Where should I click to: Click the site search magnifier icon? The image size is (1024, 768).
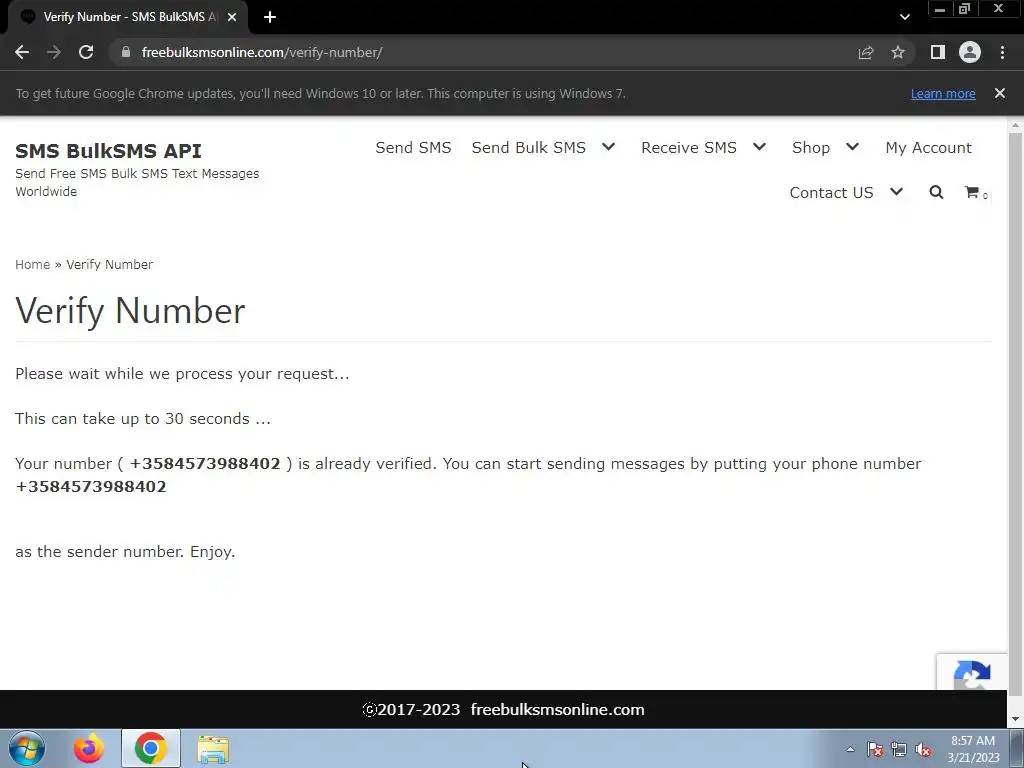(x=936, y=192)
